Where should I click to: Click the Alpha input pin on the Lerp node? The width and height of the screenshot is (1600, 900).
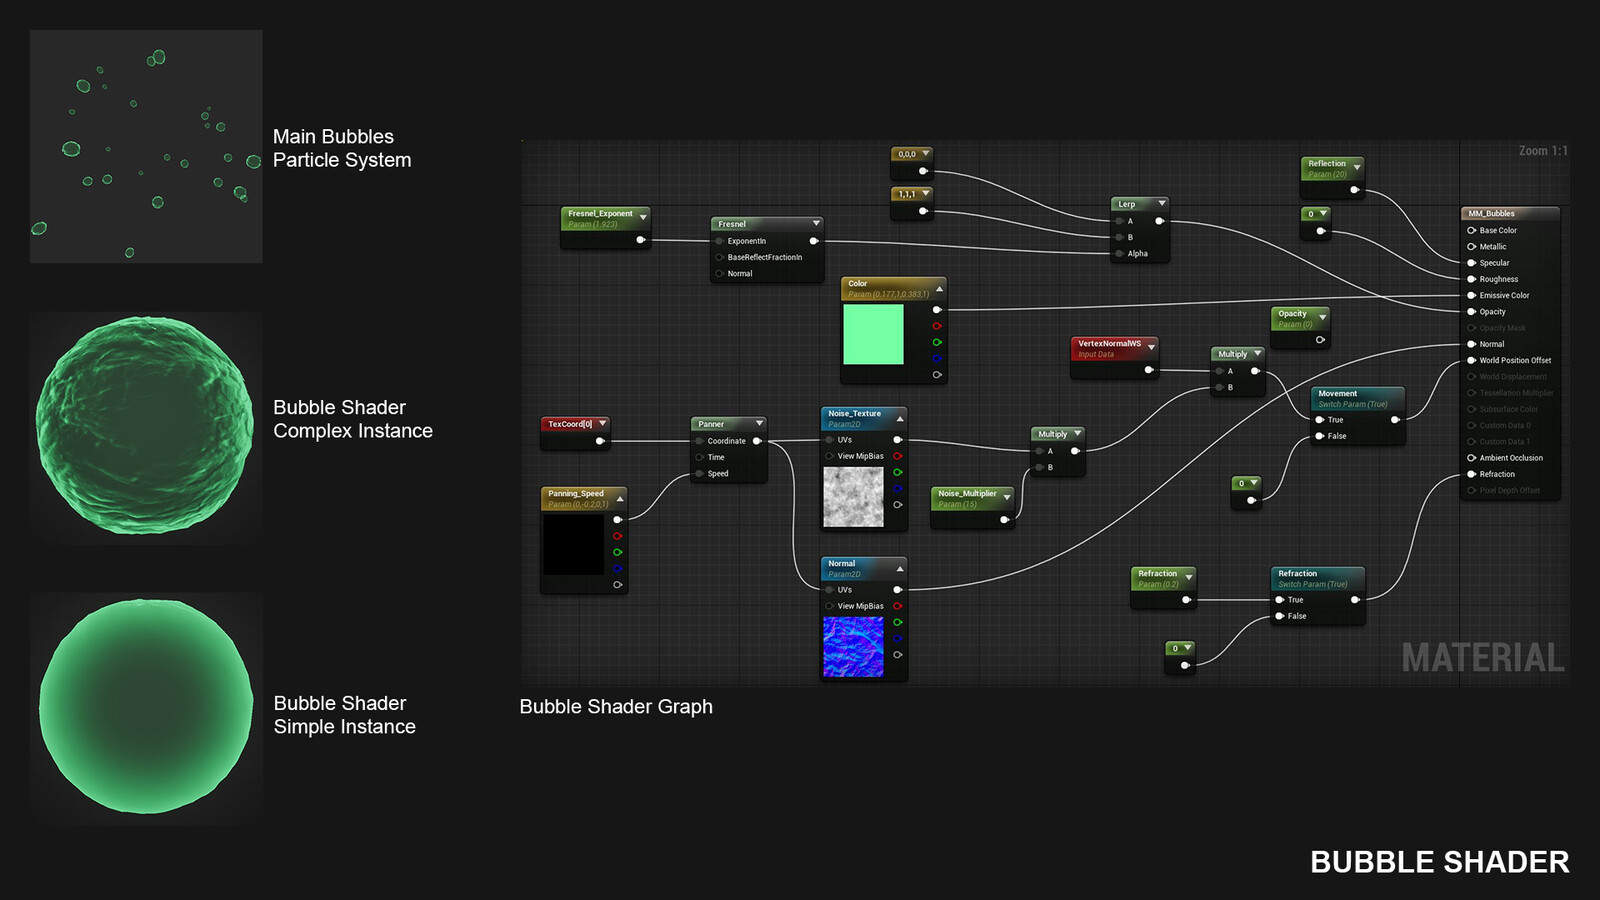coord(1119,253)
